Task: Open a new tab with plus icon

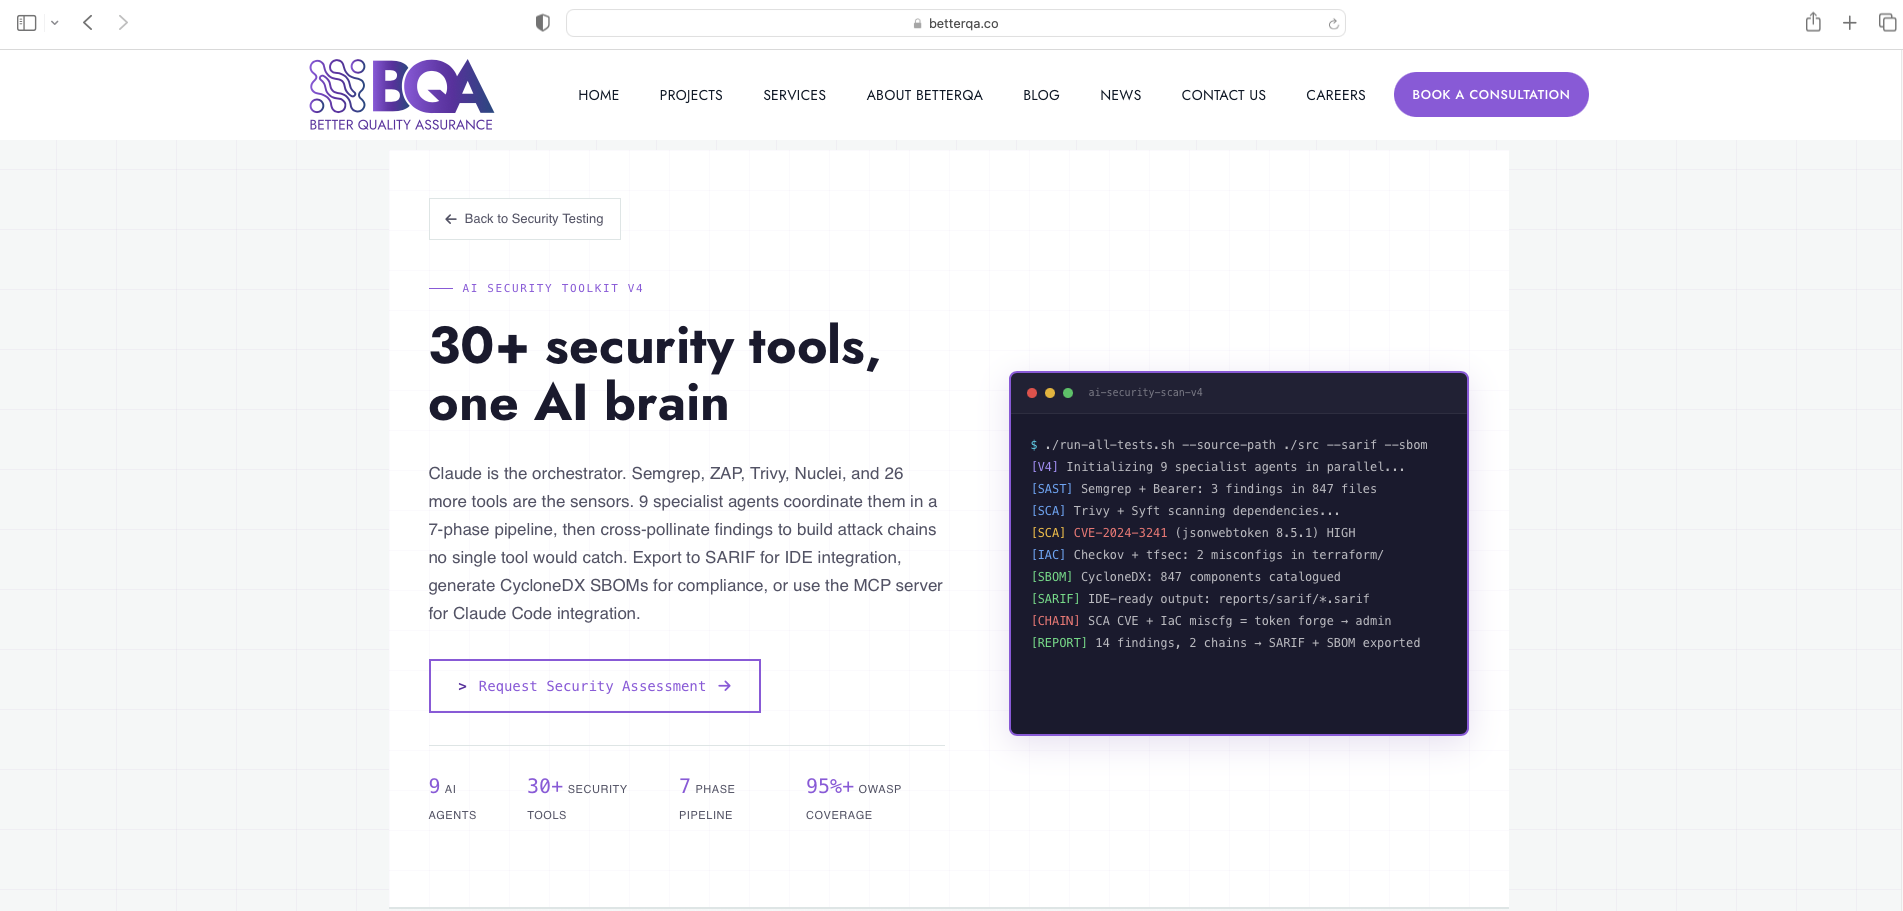Action: (x=1850, y=23)
